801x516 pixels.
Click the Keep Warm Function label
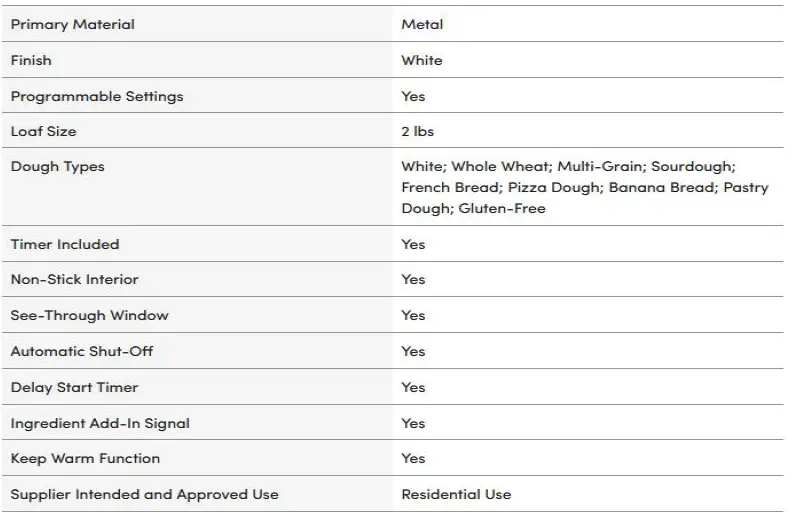85,458
